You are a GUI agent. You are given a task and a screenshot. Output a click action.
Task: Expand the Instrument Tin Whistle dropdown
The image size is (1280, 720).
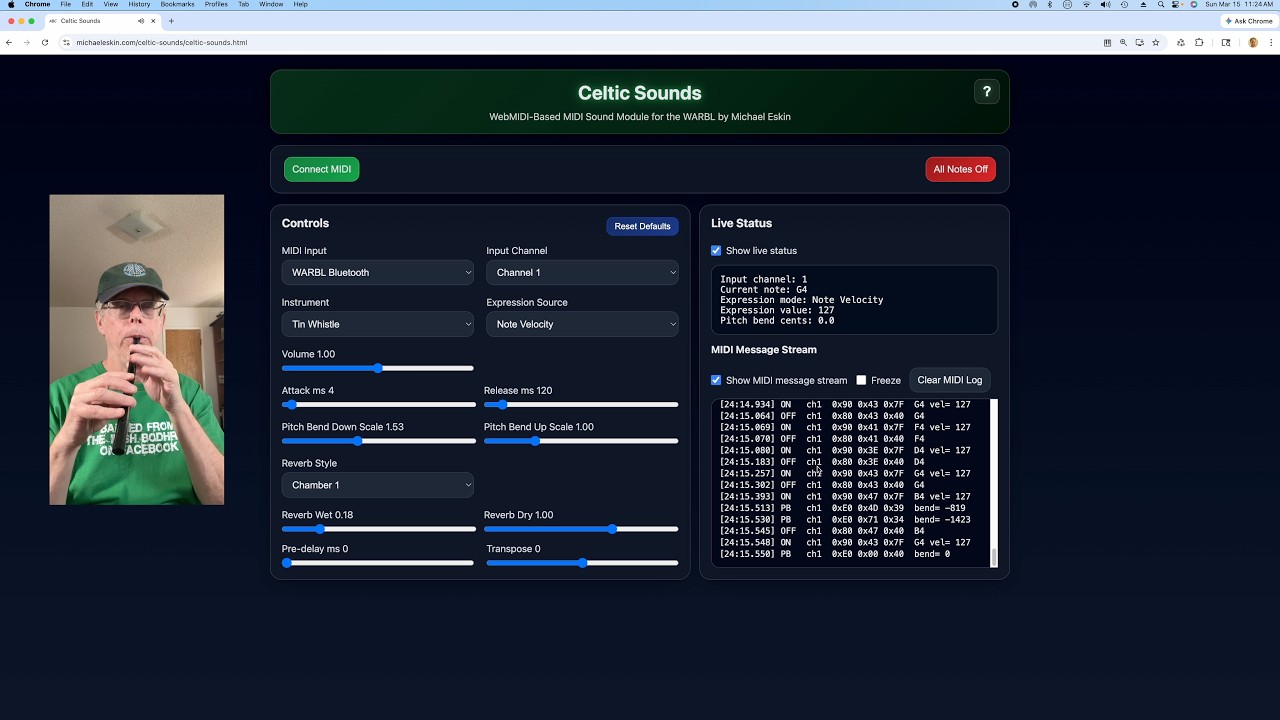coord(377,324)
